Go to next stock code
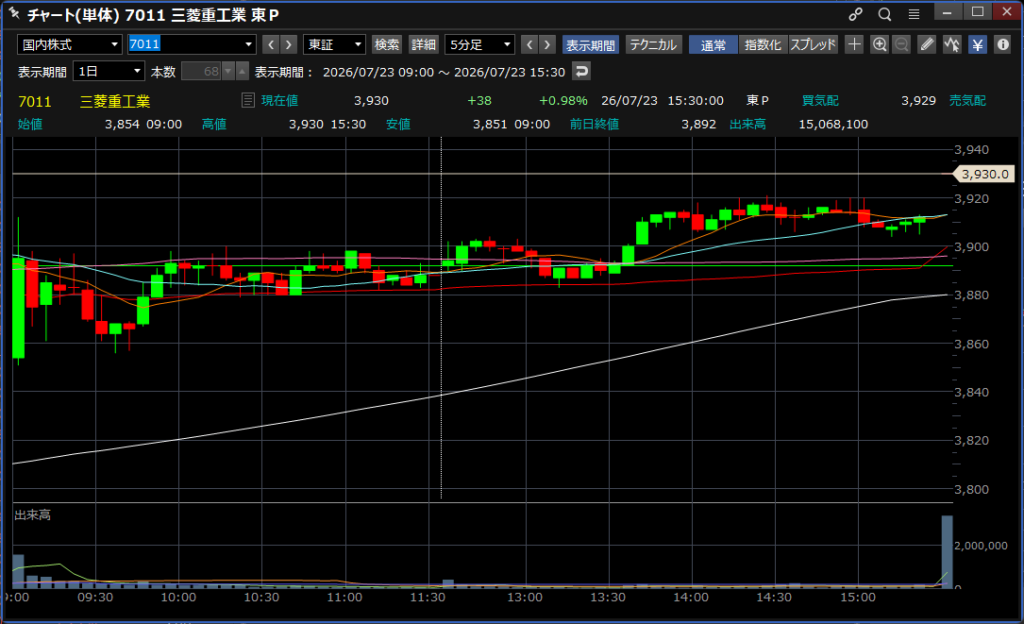 click(289, 44)
